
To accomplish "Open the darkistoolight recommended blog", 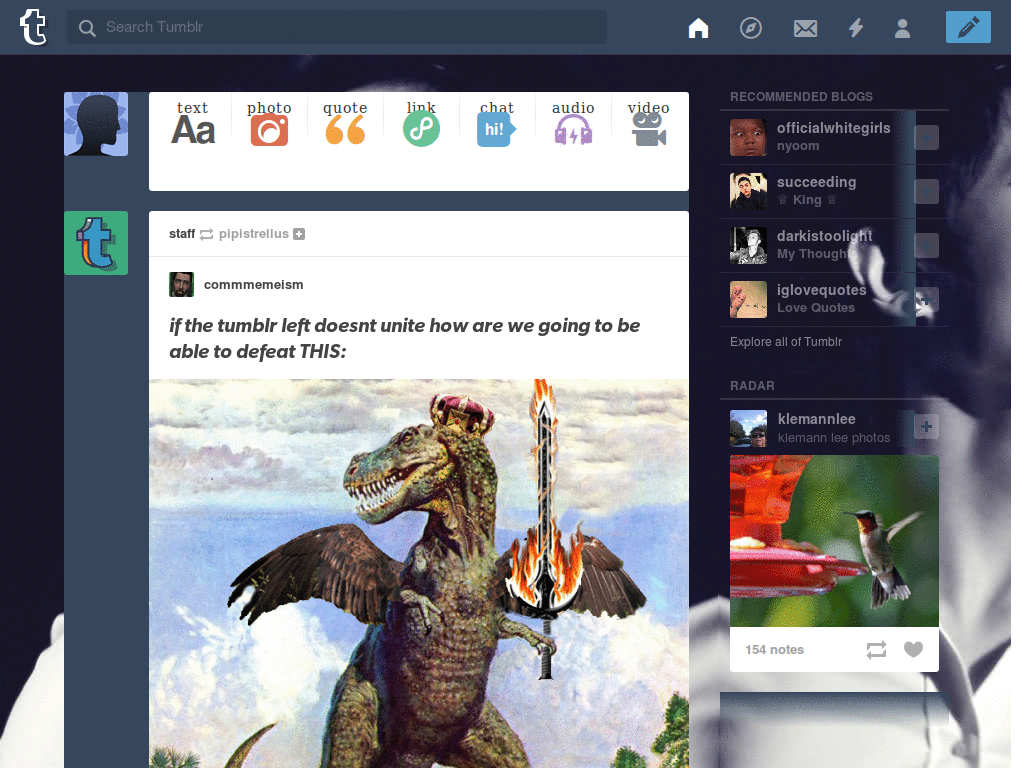I will [x=824, y=236].
